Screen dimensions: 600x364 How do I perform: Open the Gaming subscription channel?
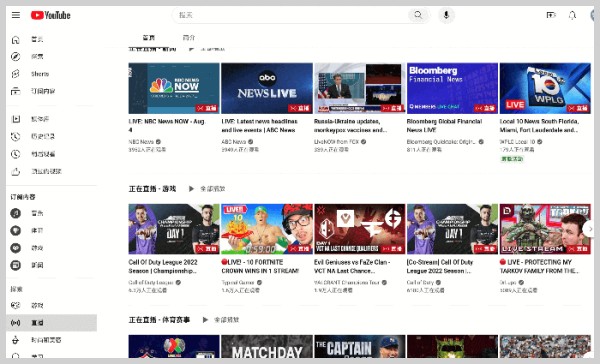(51, 248)
